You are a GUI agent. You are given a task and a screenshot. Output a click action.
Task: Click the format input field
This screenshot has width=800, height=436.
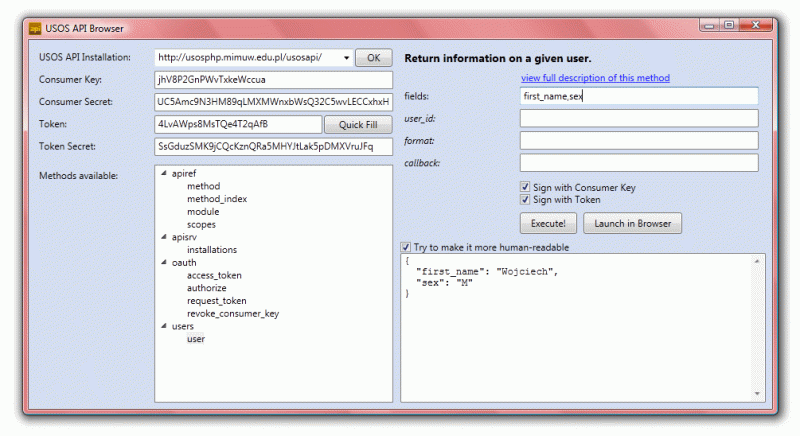tap(639, 141)
